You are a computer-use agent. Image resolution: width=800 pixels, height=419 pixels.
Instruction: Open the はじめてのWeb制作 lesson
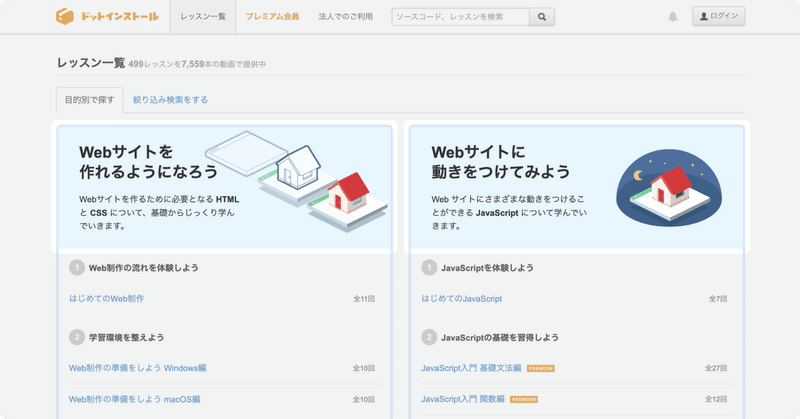coord(107,299)
